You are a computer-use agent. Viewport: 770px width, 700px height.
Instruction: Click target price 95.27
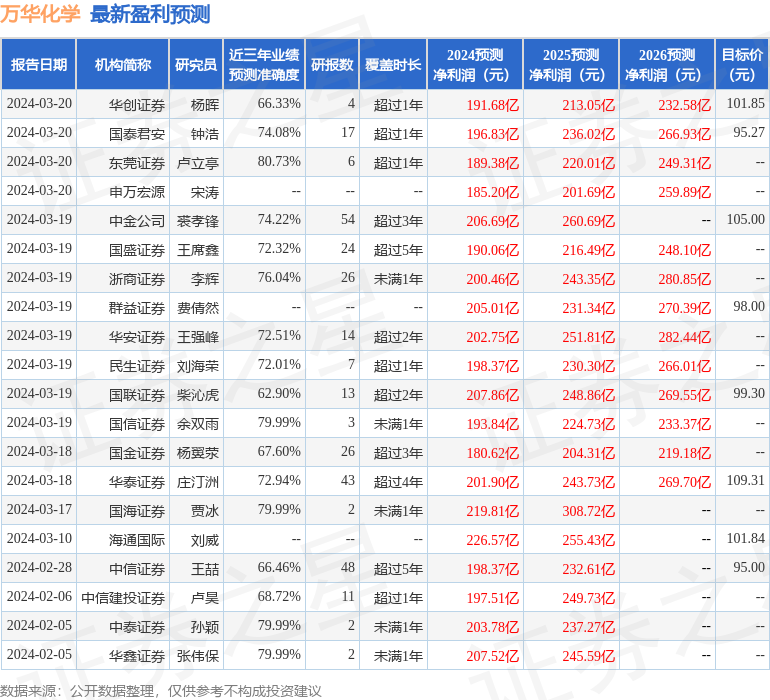point(749,132)
